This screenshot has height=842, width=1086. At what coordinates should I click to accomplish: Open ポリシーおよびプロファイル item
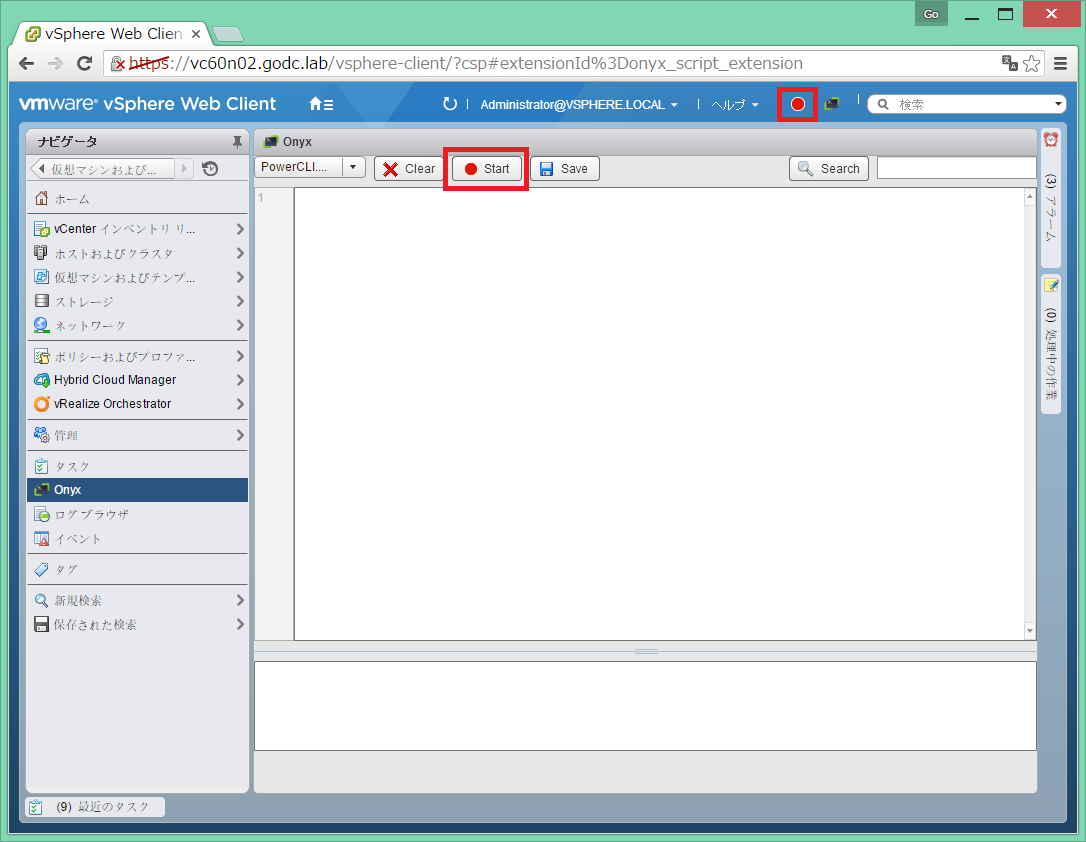[137, 357]
